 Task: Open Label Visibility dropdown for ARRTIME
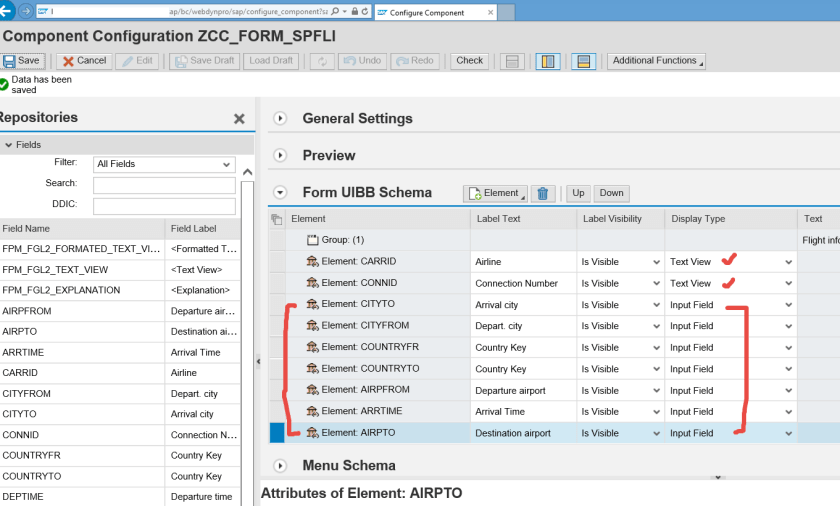click(656, 412)
